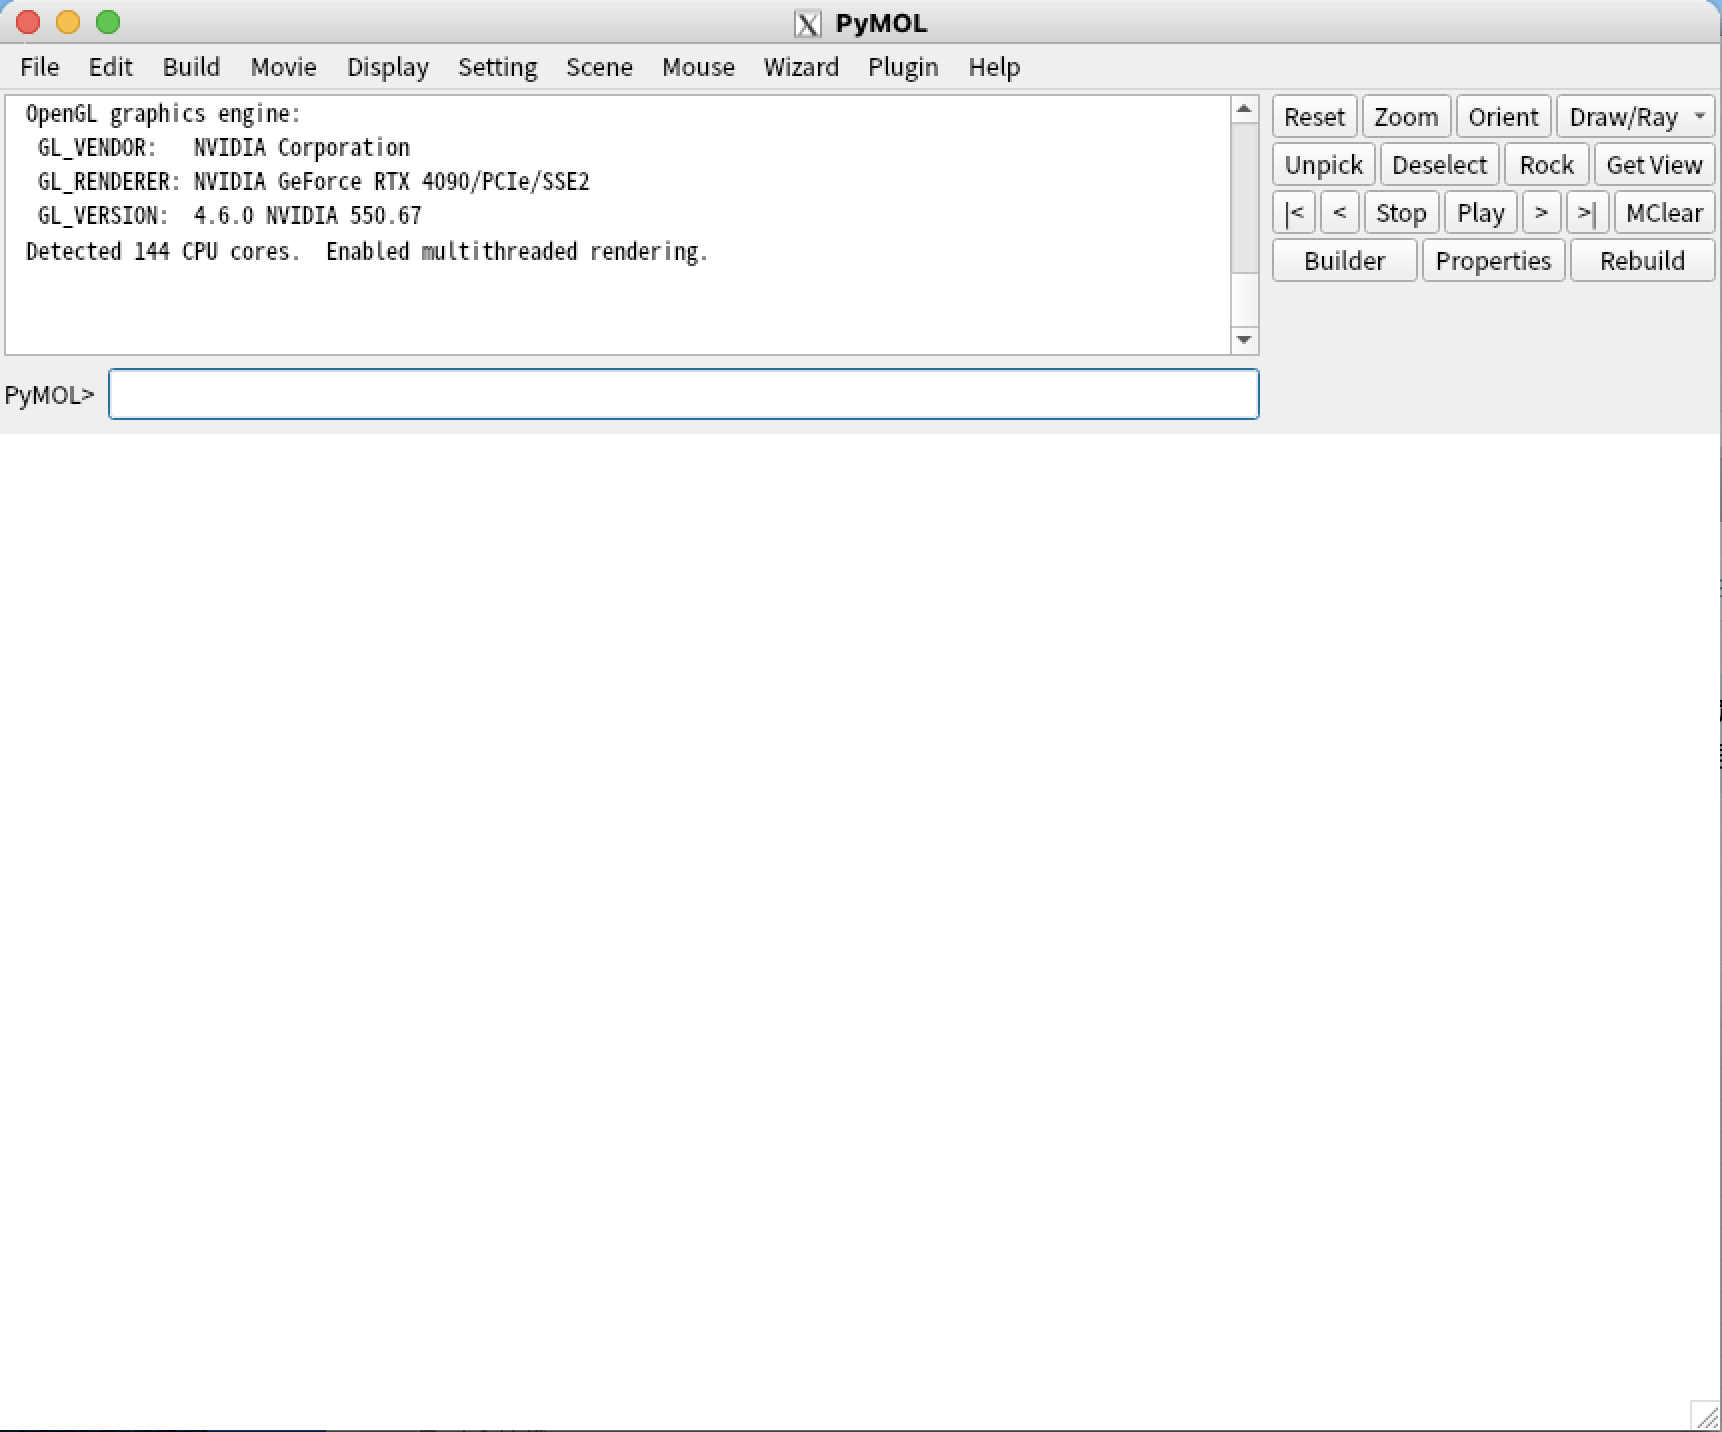Image resolution: width=1722 pixels, height=1432 pixels.
Task: Open the Help menu
Action: coord(994,67)
